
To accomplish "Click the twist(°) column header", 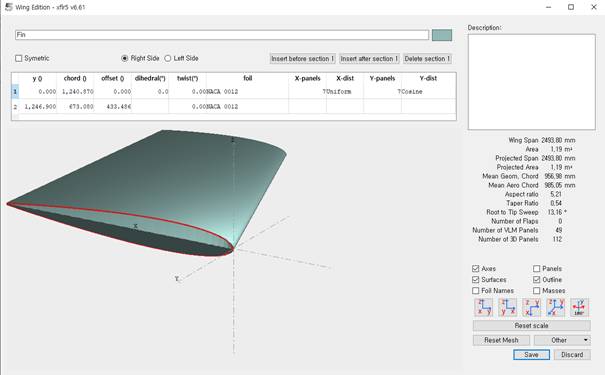I will tap(188, 78).
